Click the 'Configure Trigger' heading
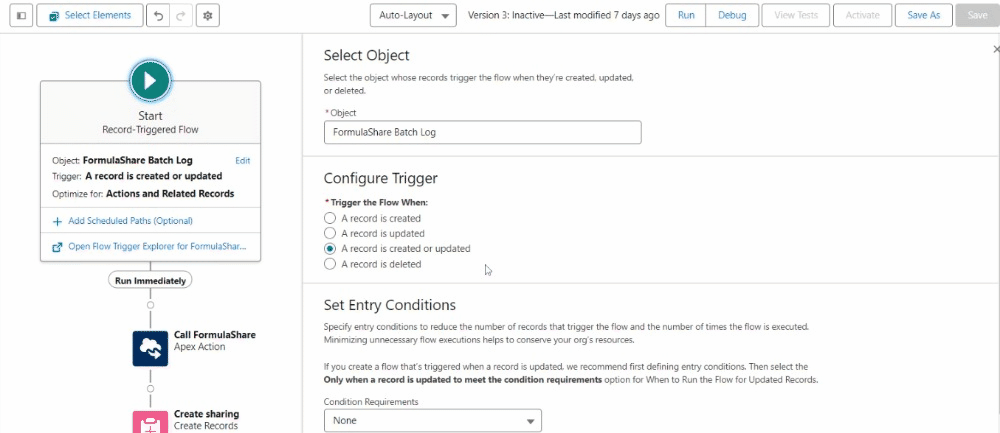Viewport: 1000px width, 433px height. point(381,179)
